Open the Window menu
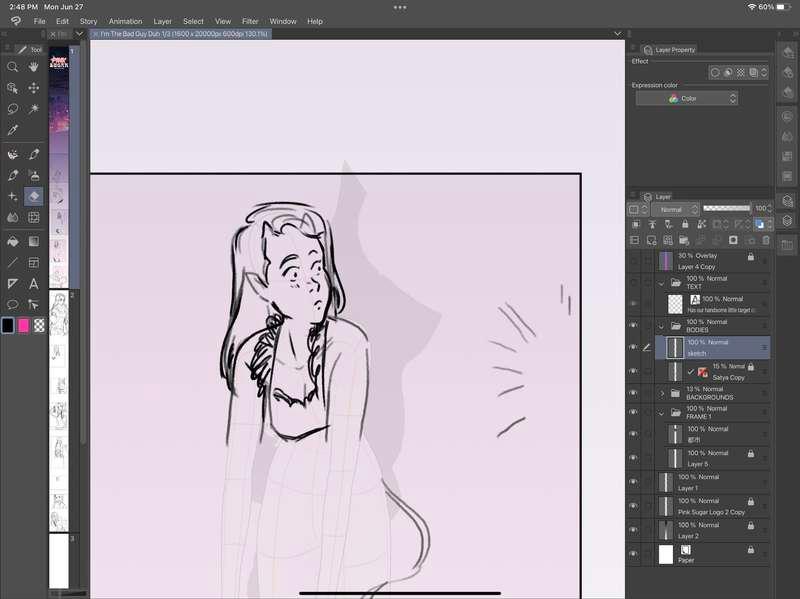800x599 pixels. point(283,21)
